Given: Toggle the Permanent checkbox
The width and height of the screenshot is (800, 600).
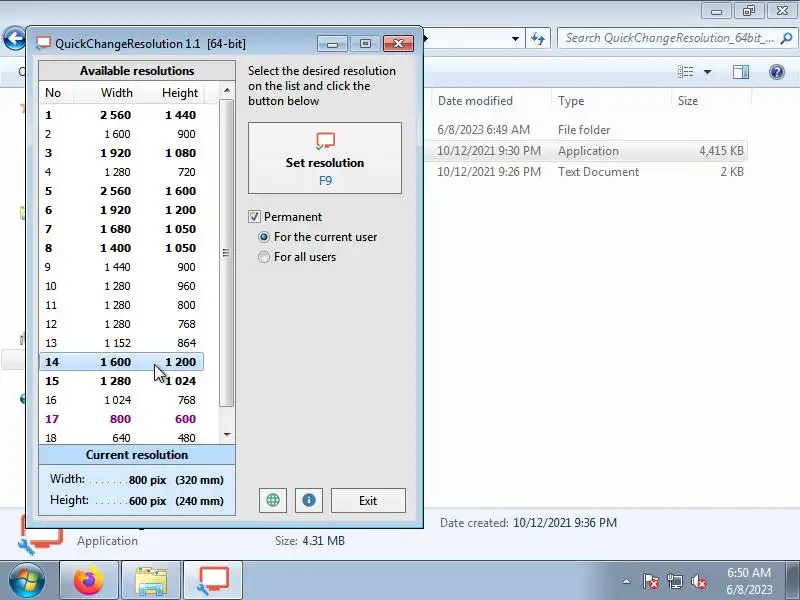Looking at the screenshot, I should click(254, 217).
